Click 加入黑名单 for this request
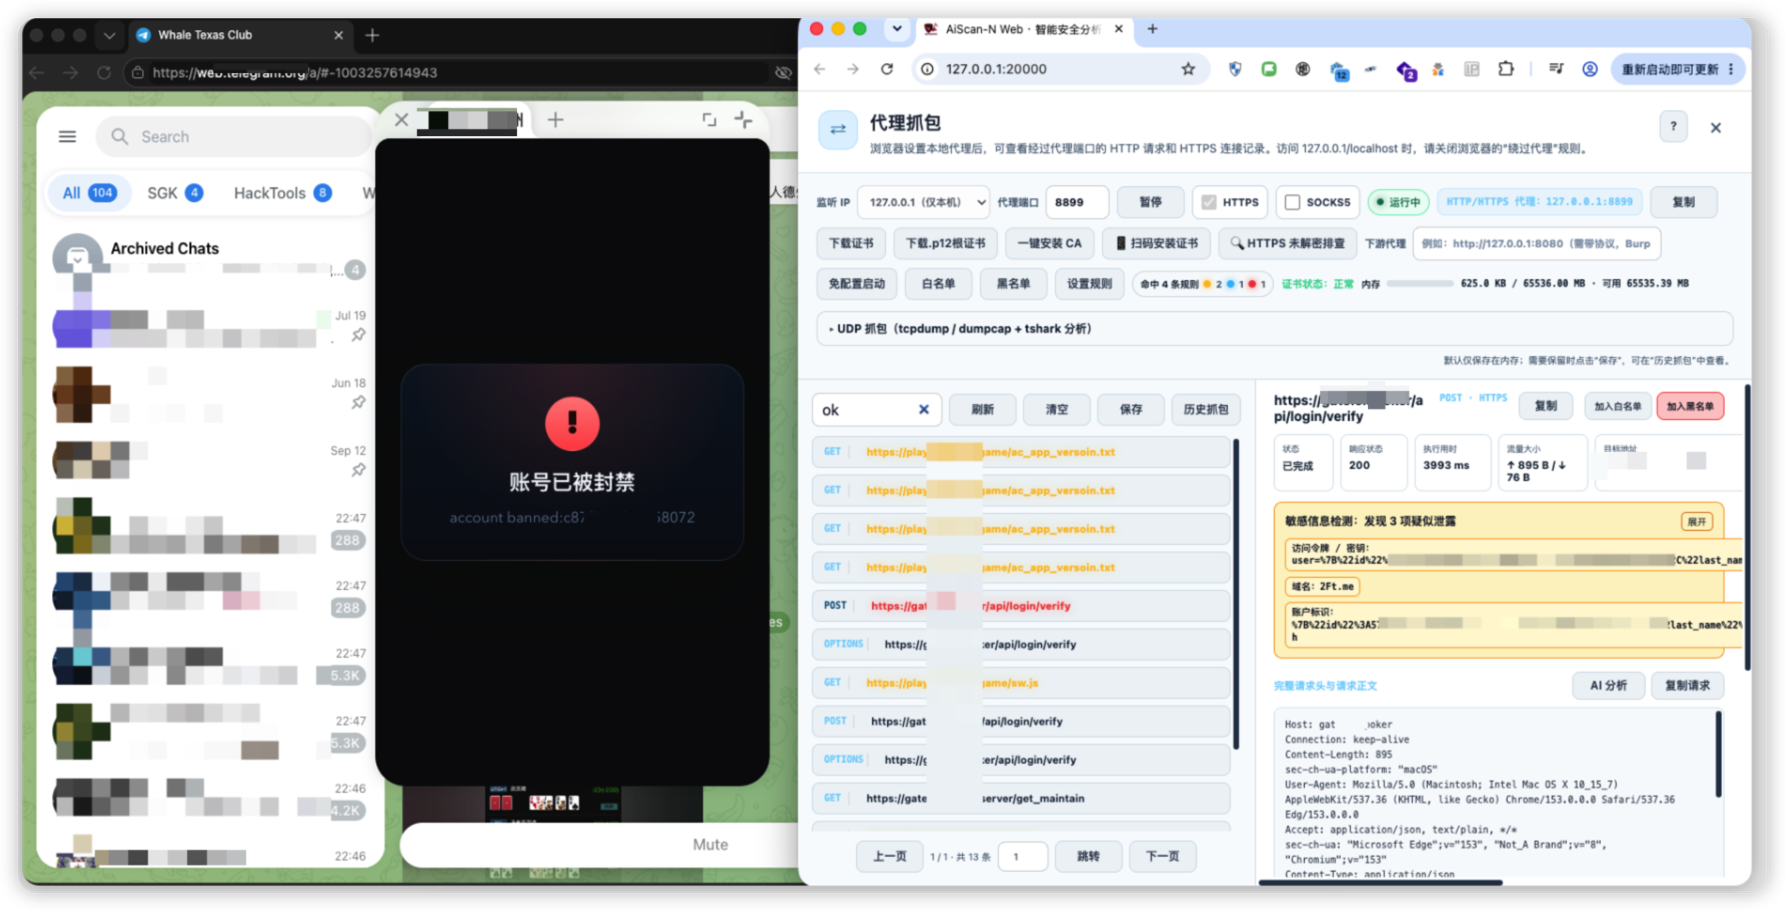 click(x=1690, y=406)
